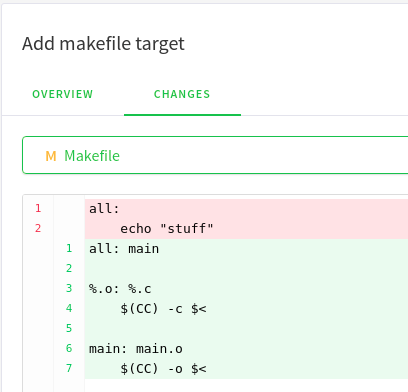Screen dimensions: 408x392
Task: Click the added 'all: main' line
Action: point(246,249)
